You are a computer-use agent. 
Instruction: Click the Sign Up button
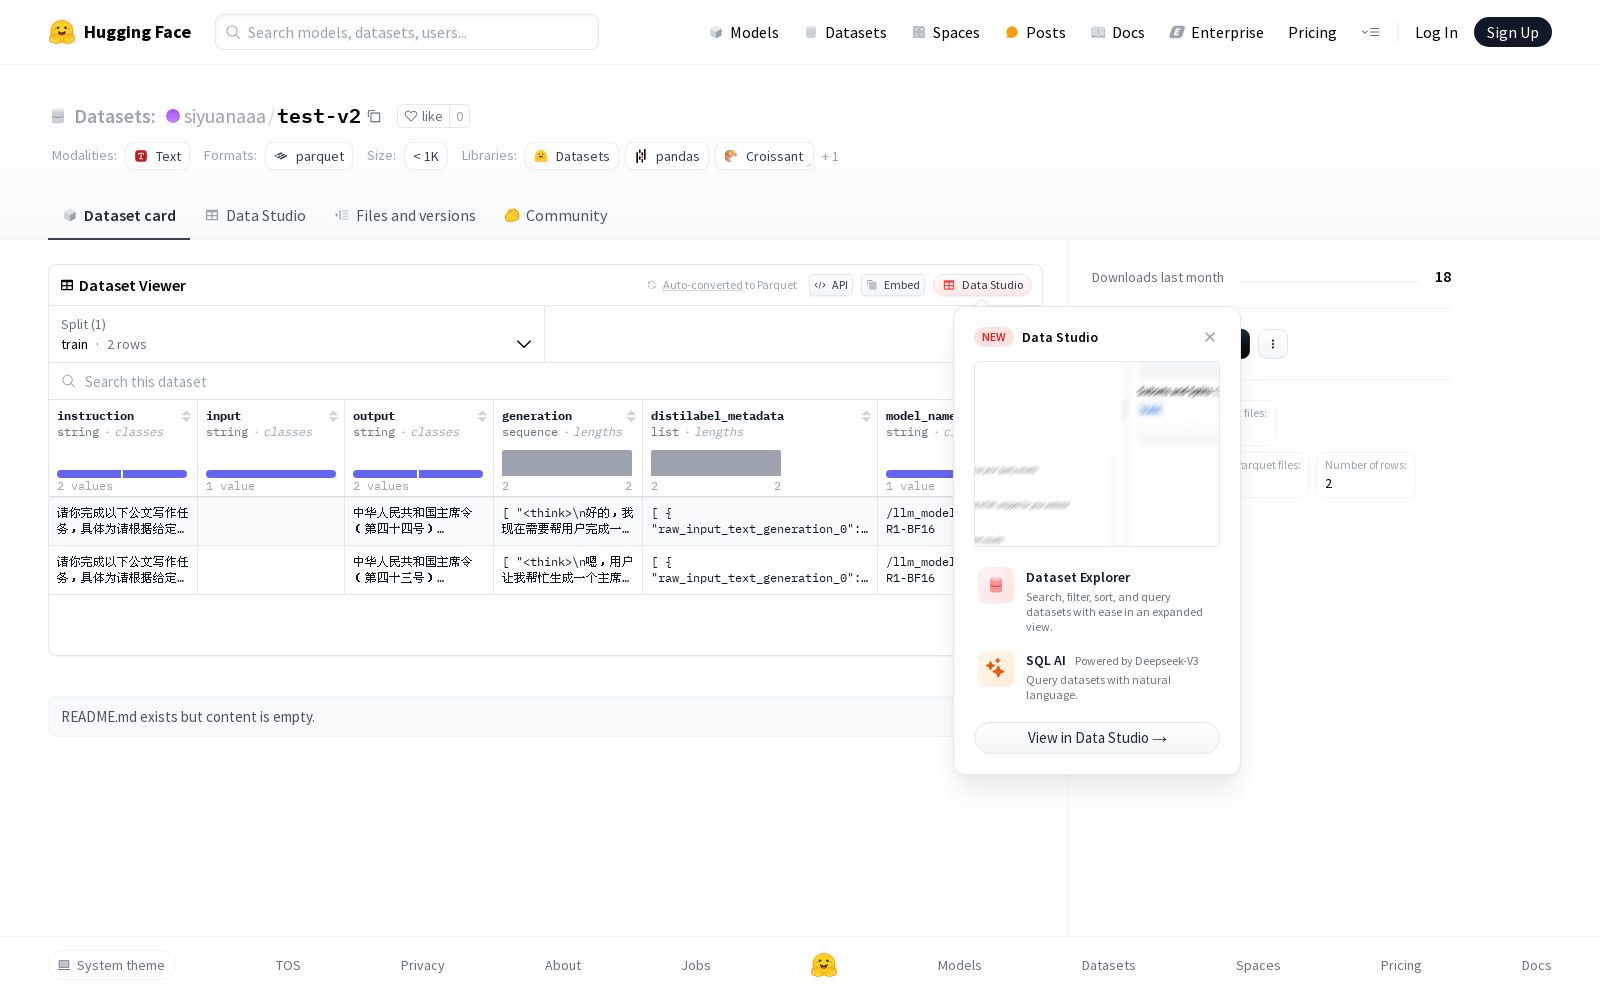1513,32
